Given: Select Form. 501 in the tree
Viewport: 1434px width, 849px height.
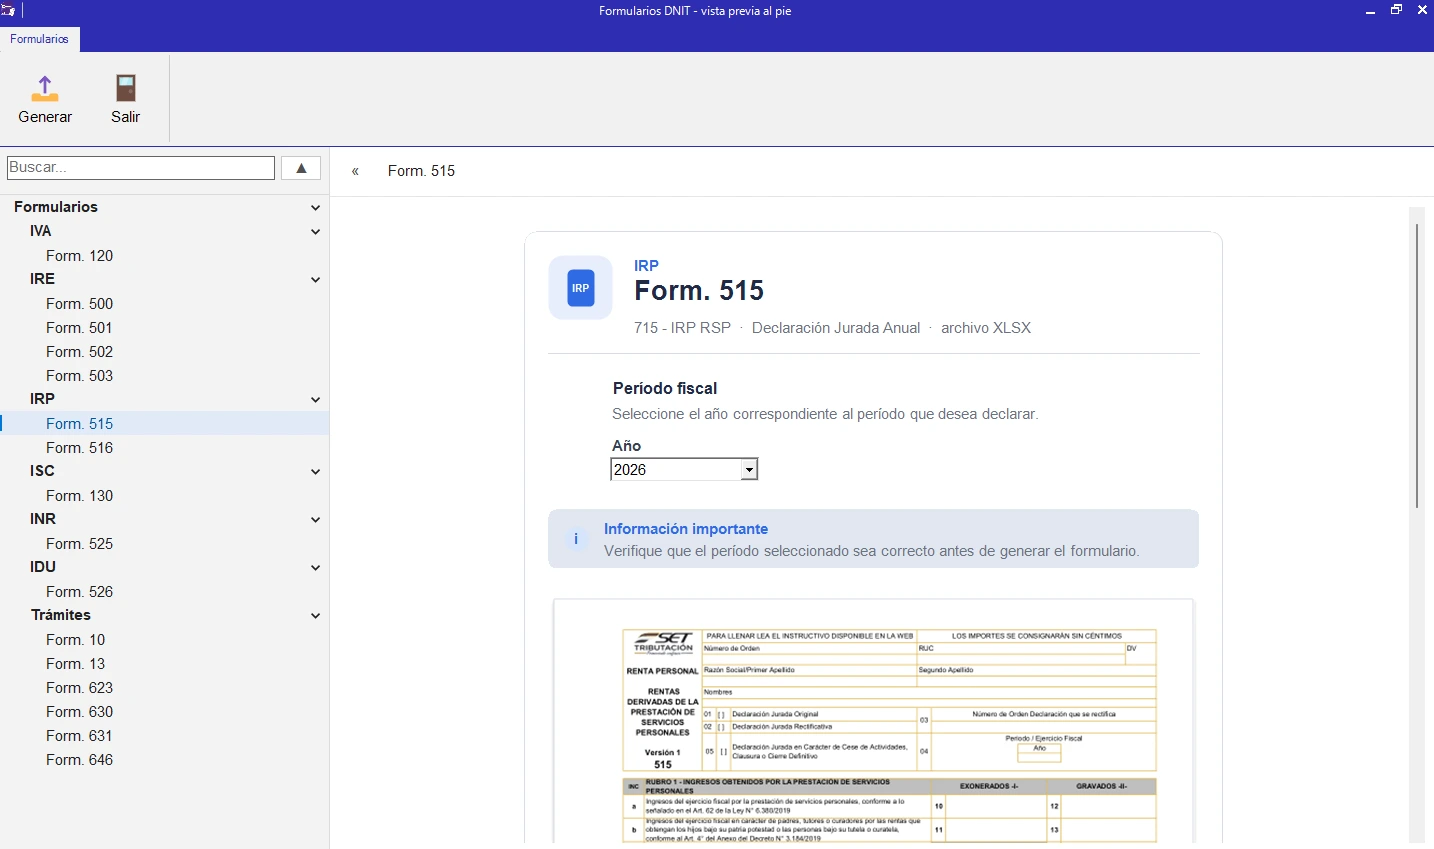Looking at the screenshot, I should click(79, 328).
